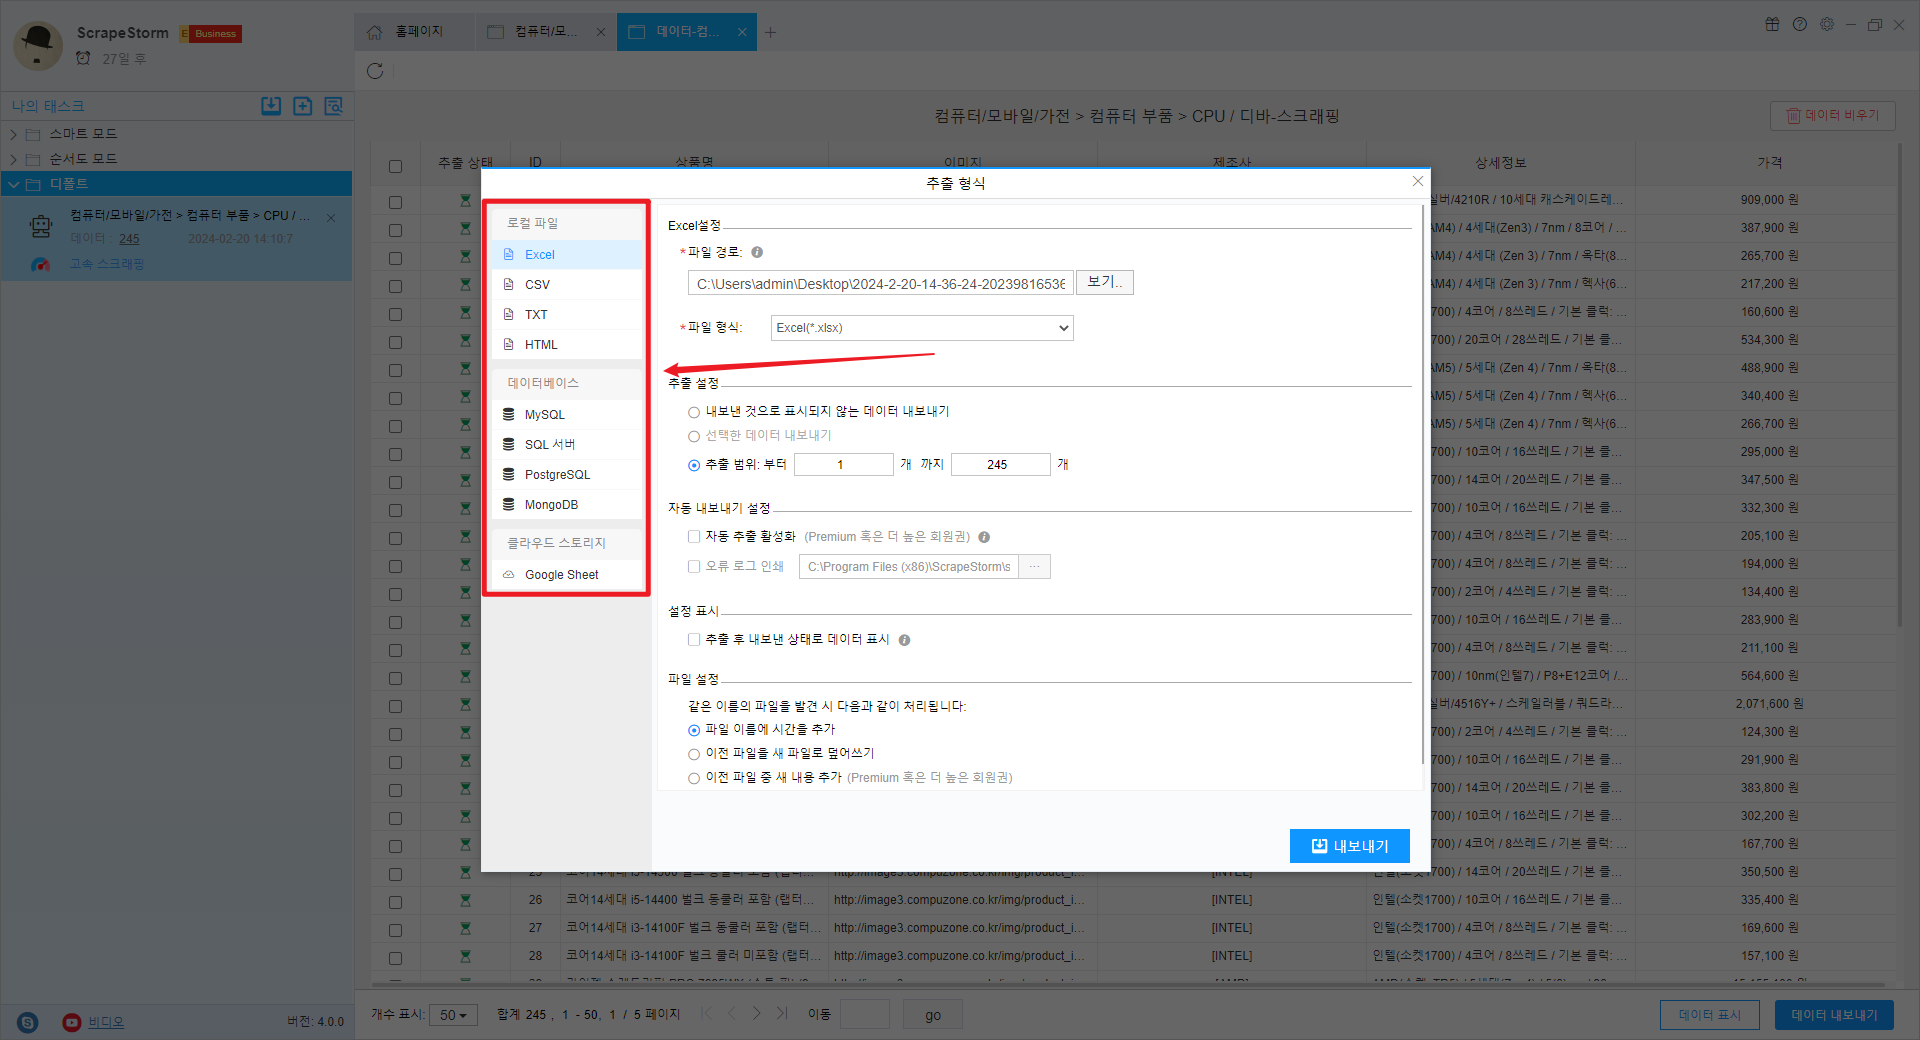Select 내보낸 것으로 표시되지 않는 데이터 내보내기 radio
Image resolution: width=1920 pixels, height=1040 pixels.
(x=694, y=412)
